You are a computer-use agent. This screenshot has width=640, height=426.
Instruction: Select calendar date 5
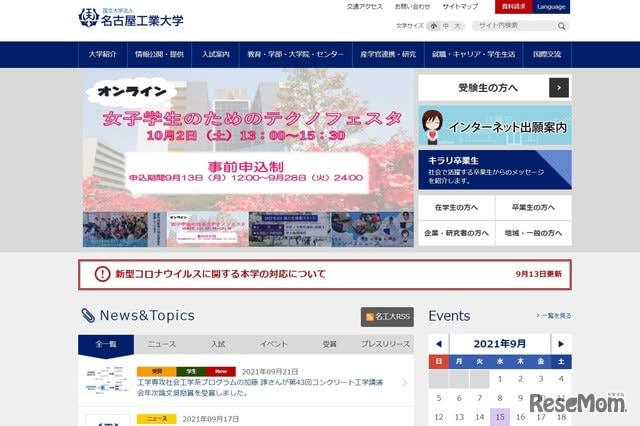pos(439,398)
